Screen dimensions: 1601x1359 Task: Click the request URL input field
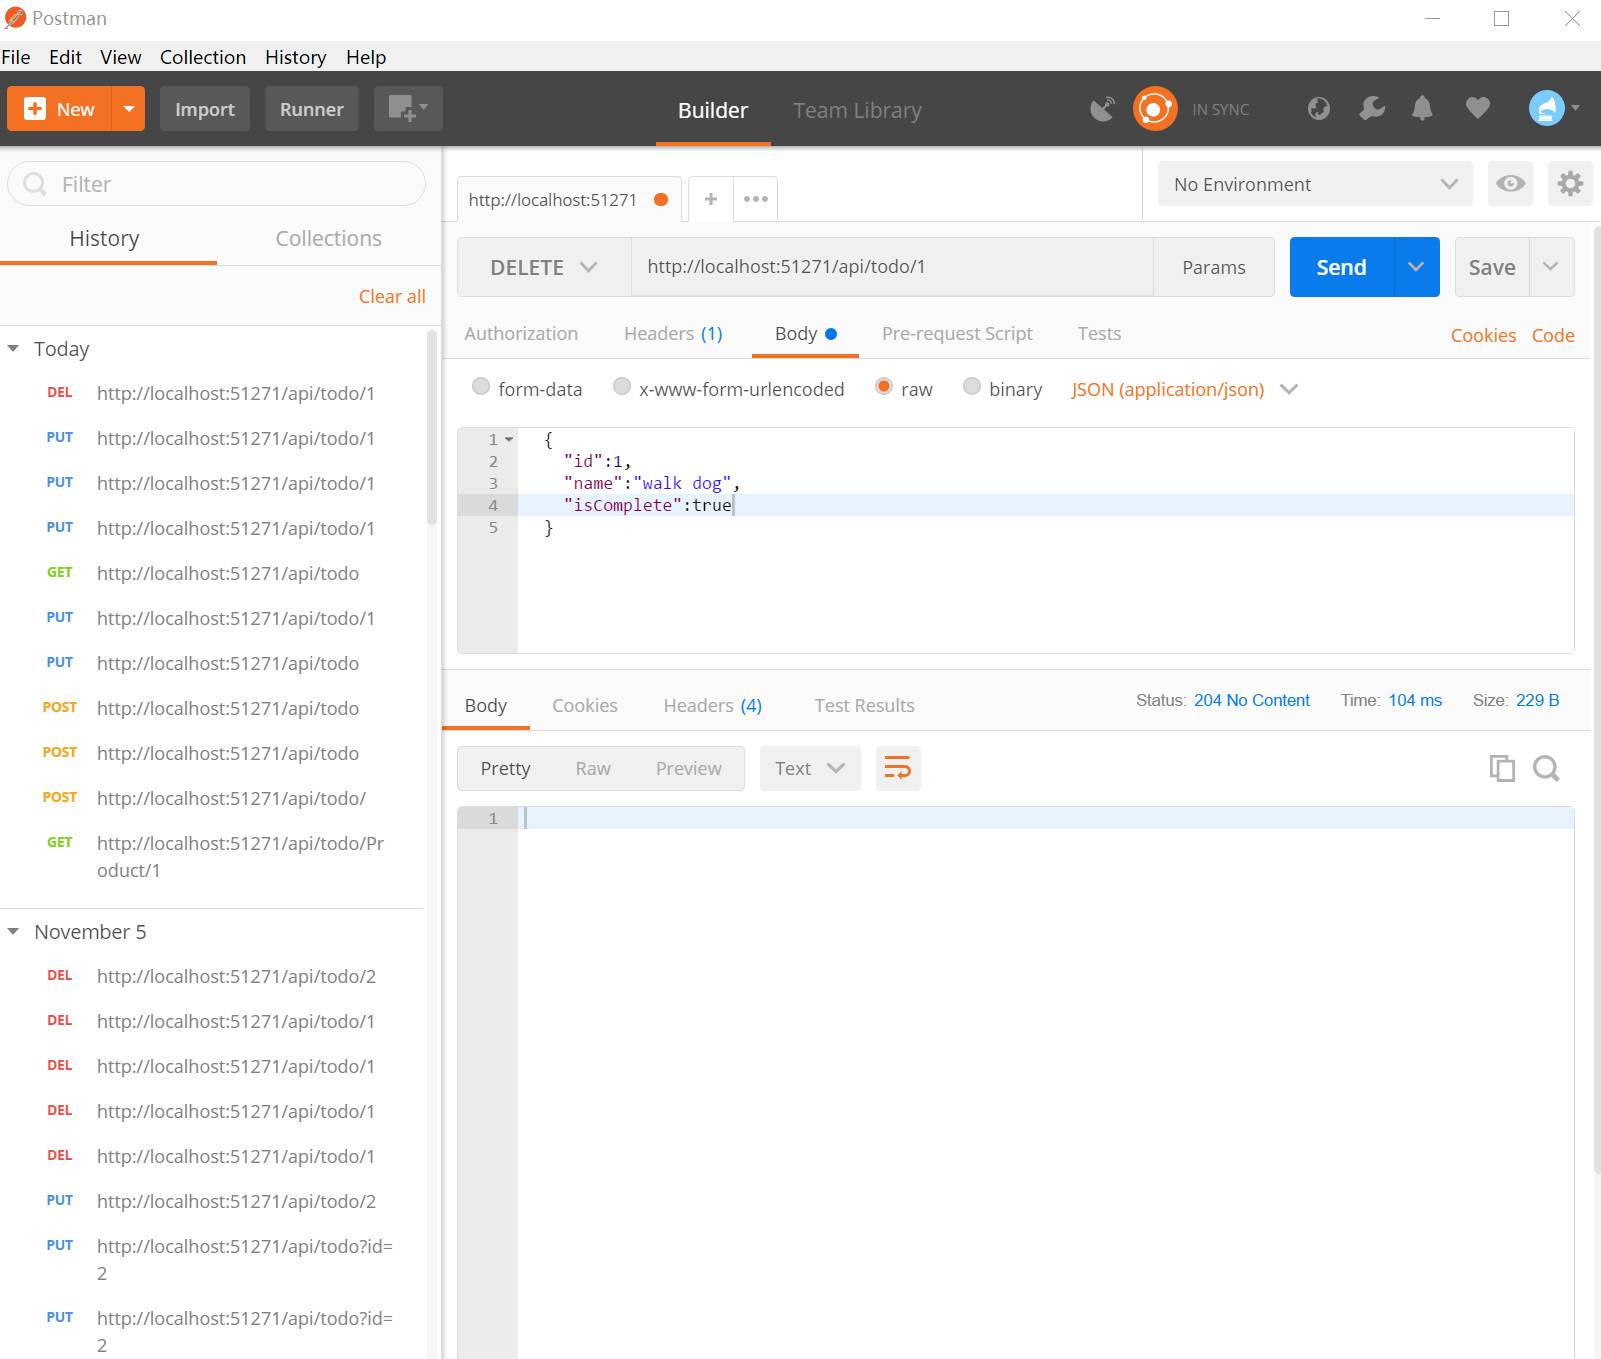(x=892, y=267)
